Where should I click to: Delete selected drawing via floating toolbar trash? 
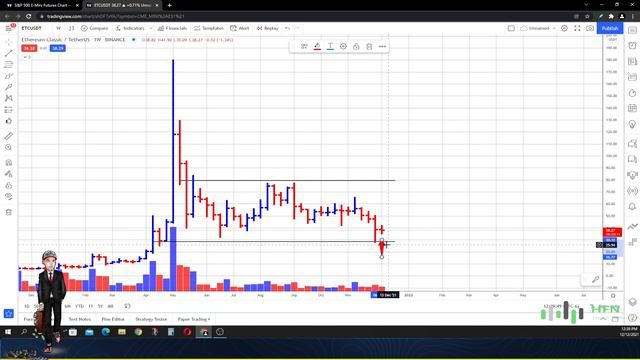tap(369, 47)
